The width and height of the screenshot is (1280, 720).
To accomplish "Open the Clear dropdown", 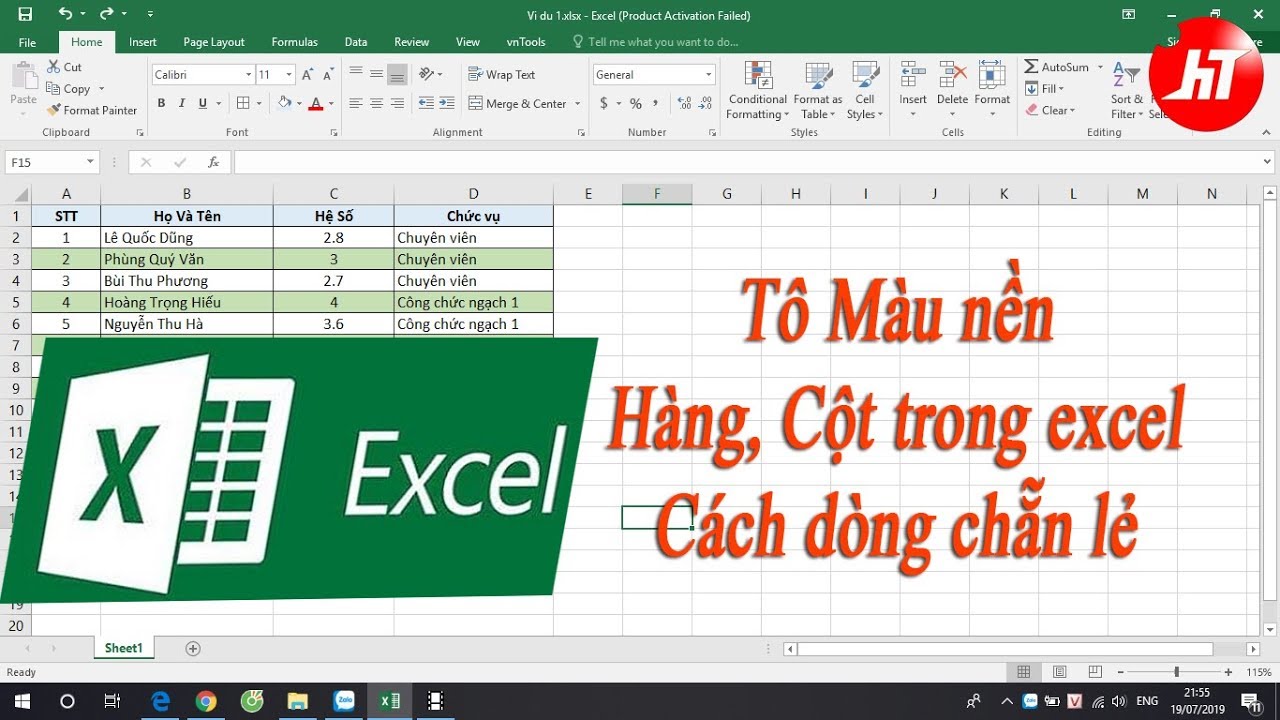I will pyautogui.click(x=1050, y=110).
